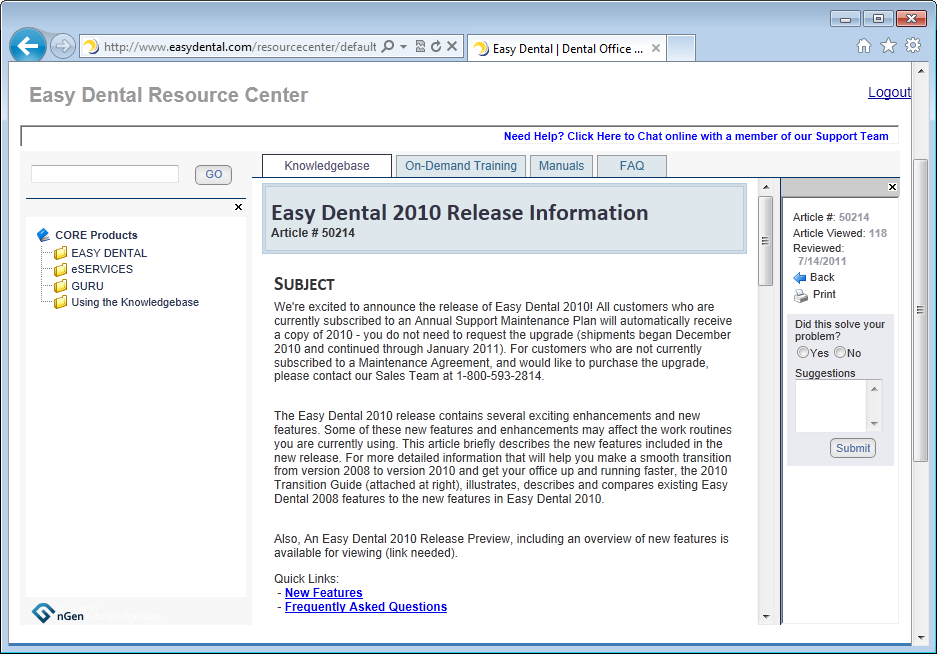This screenshot has width=937, height=654.
Task: Submit the feedback suggestions
Action: (853, 448)
